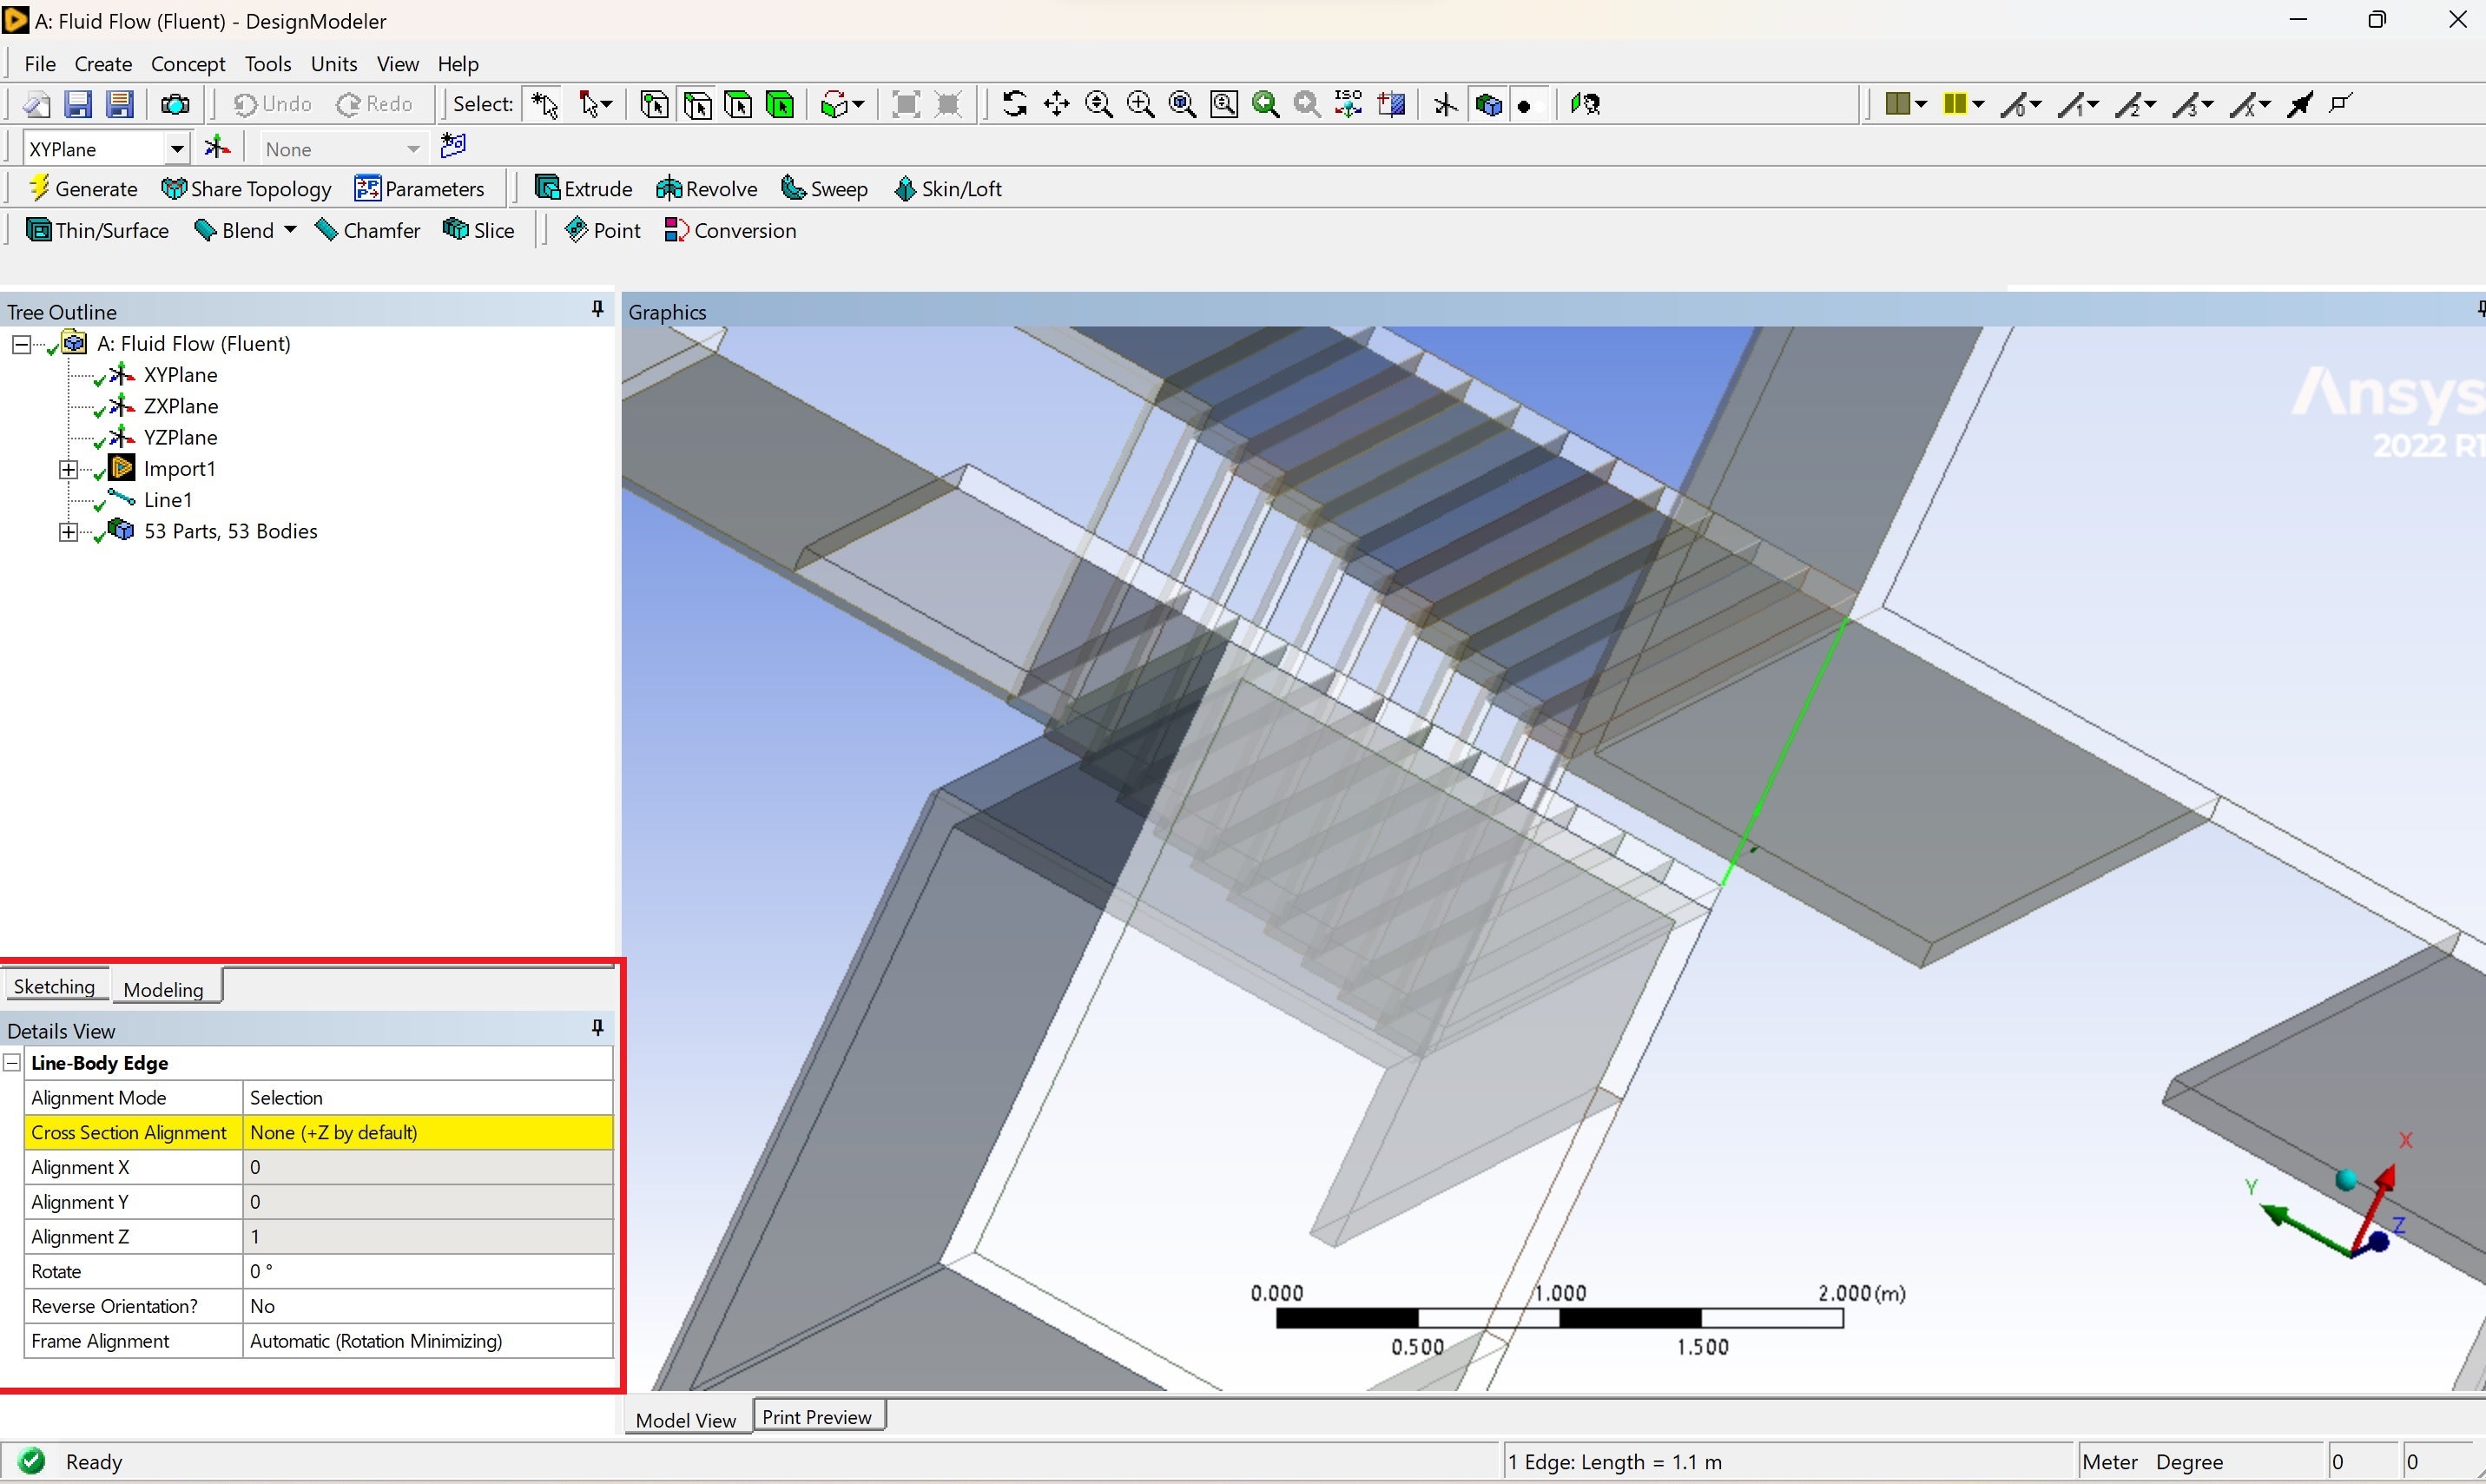Toggle the shaded display model icon

pos(1488,104)
